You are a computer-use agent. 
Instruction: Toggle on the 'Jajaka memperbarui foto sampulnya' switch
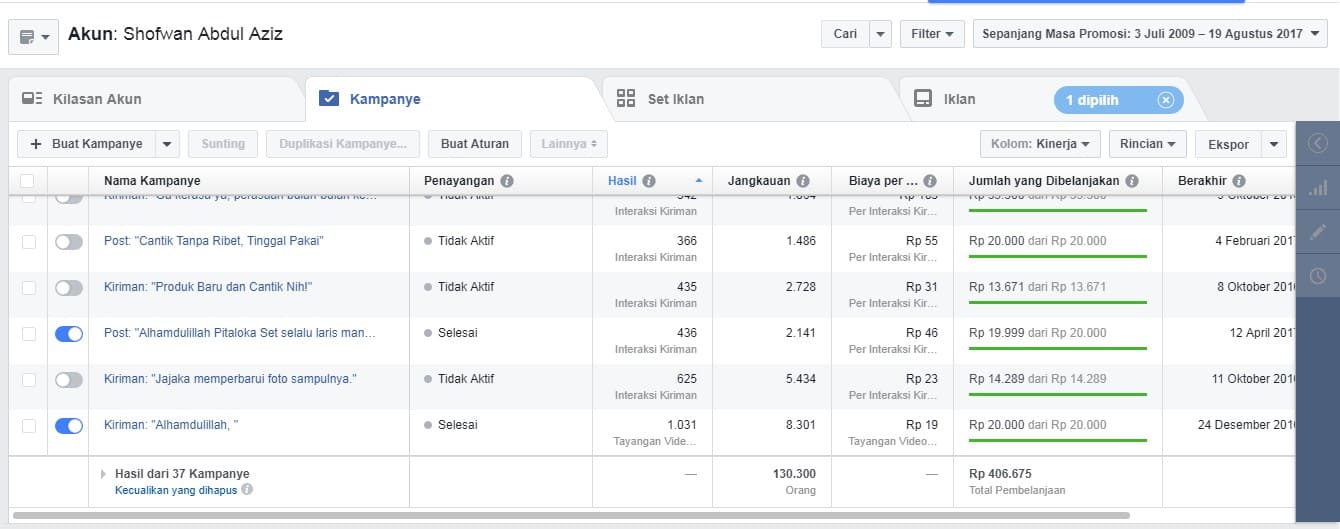pos(69,380)
